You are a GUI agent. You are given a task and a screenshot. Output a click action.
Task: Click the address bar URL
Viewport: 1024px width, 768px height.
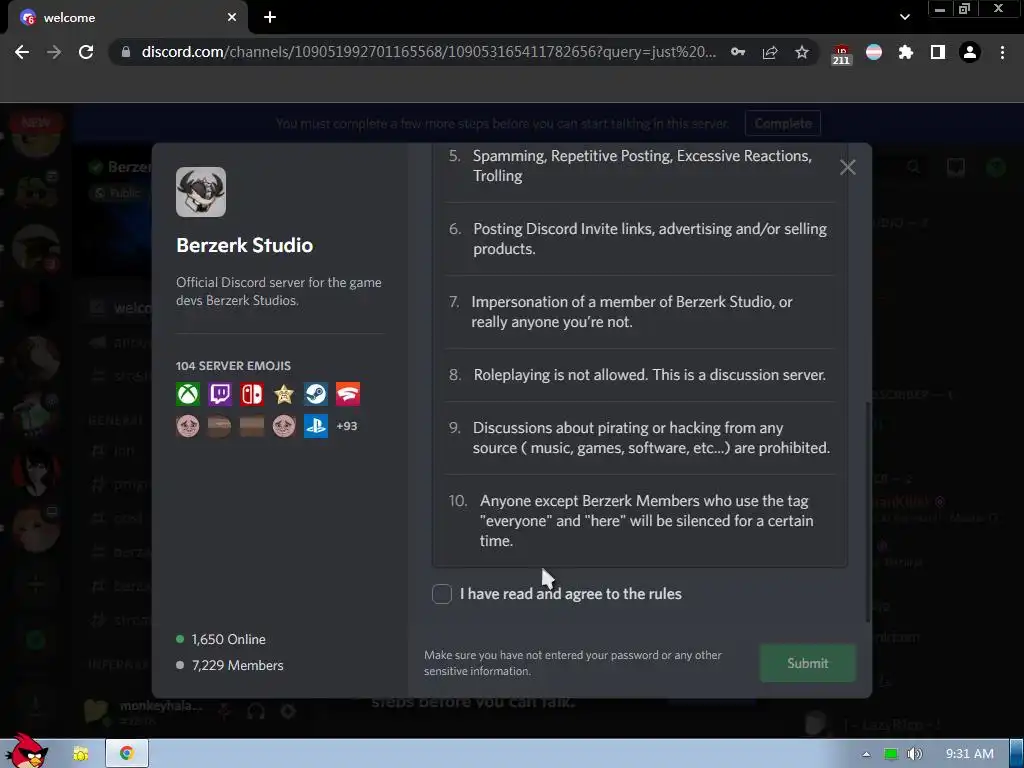click(428, 52)
